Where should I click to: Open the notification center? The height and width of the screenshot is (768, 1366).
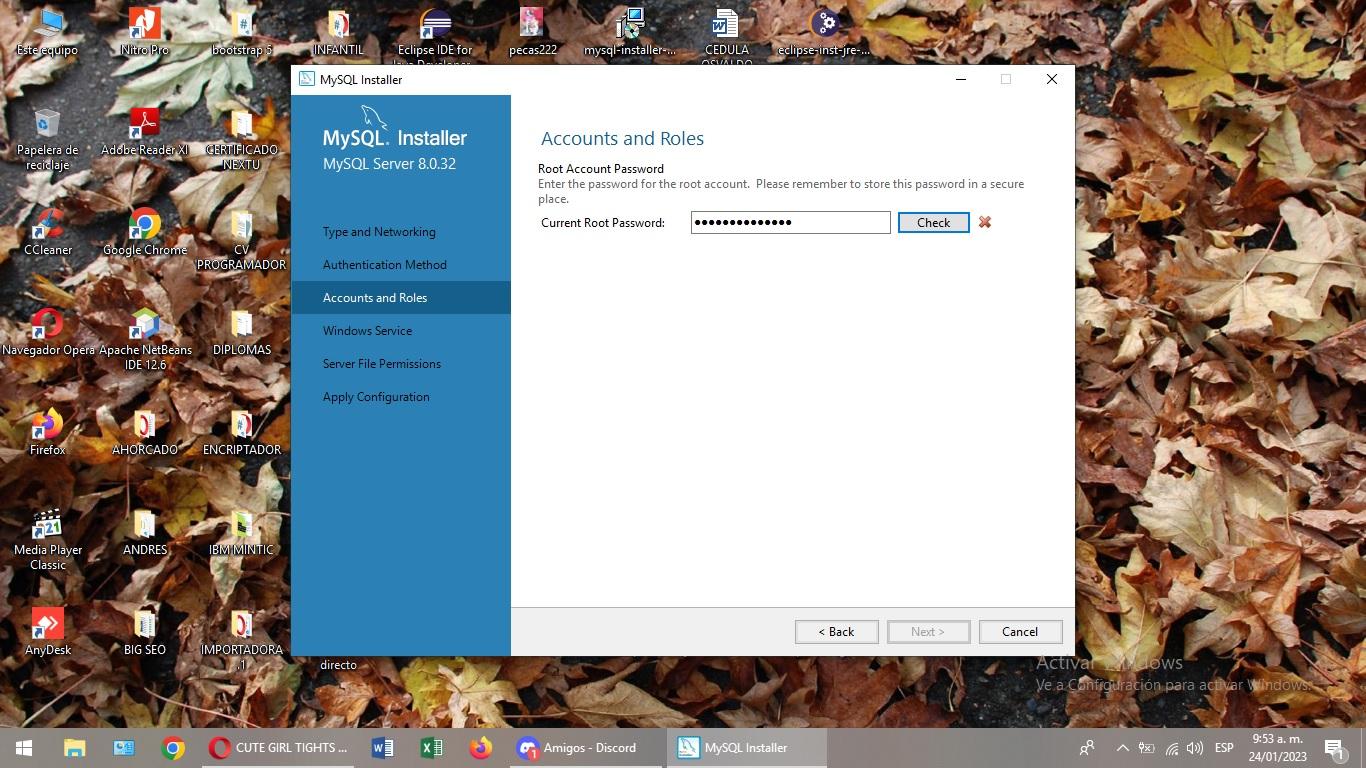pos(1335,748)
